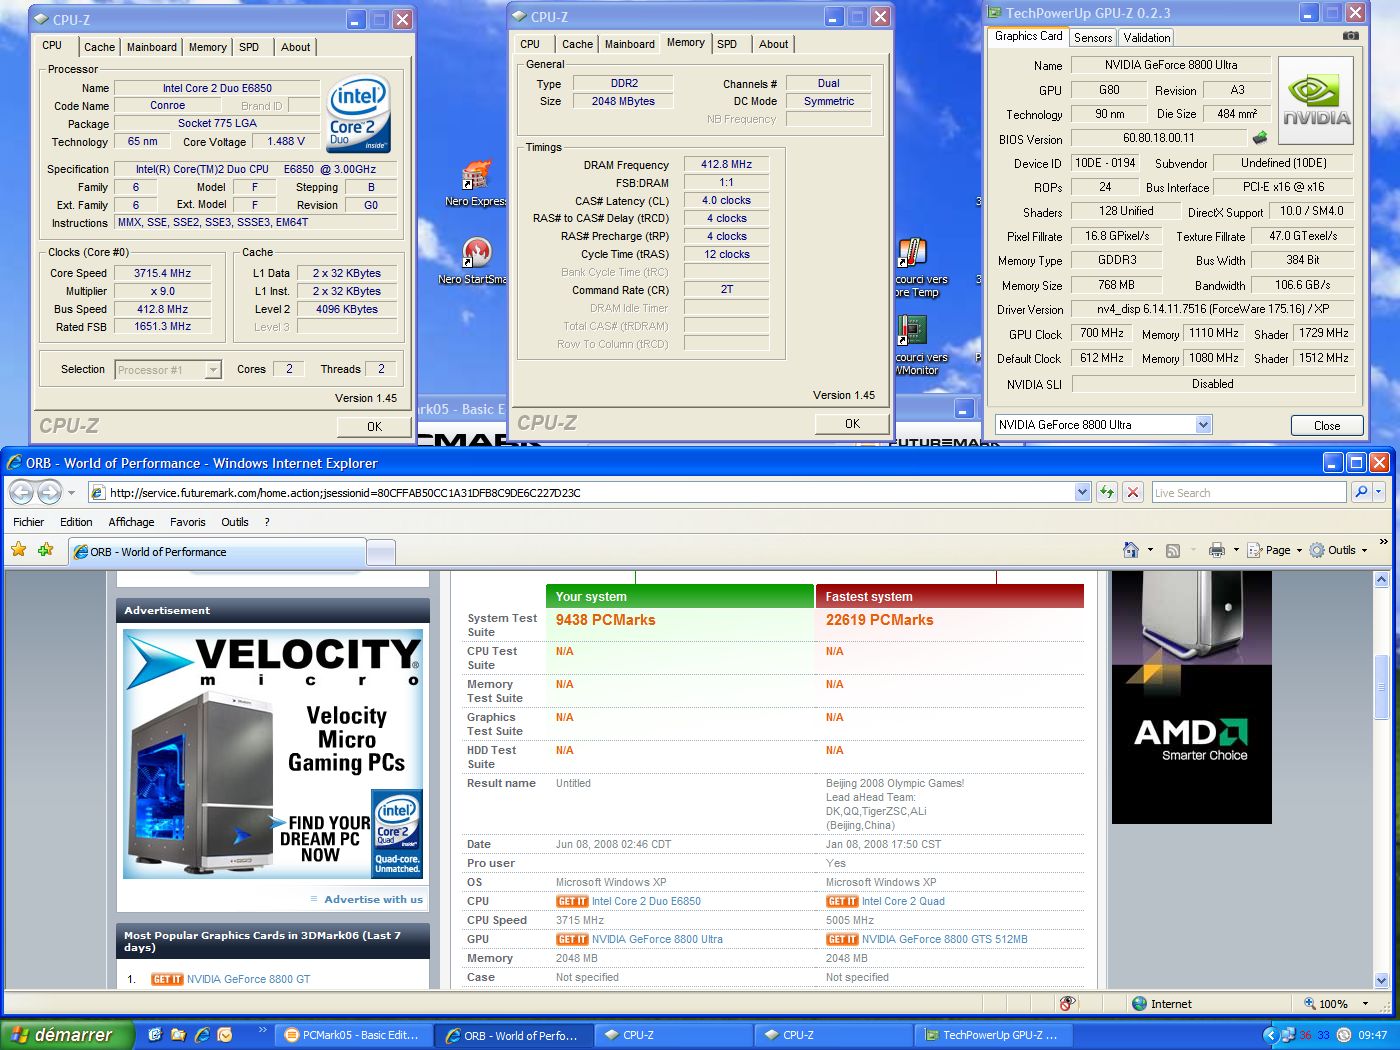Click the Intel Core 2 Duo E6850 link
1400x1050 pixels.
(x=646, y=901)
